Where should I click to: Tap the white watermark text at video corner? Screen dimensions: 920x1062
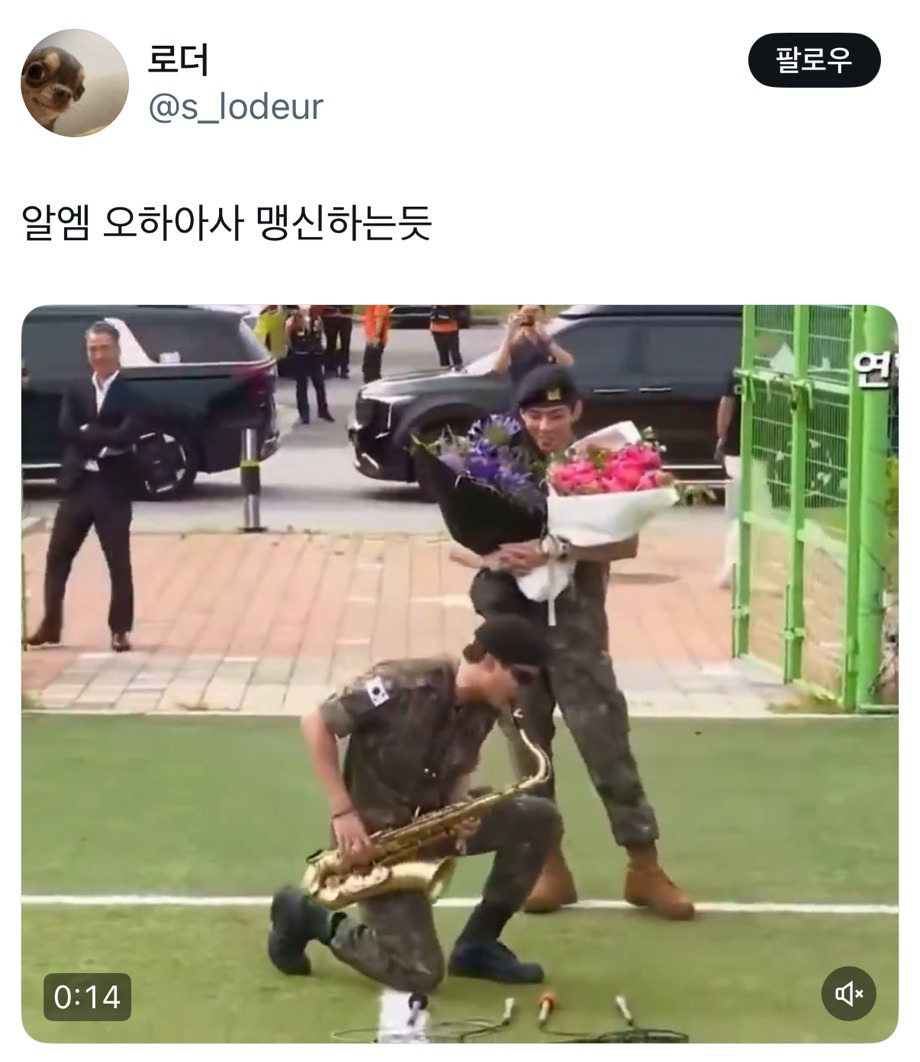point(874,370)
